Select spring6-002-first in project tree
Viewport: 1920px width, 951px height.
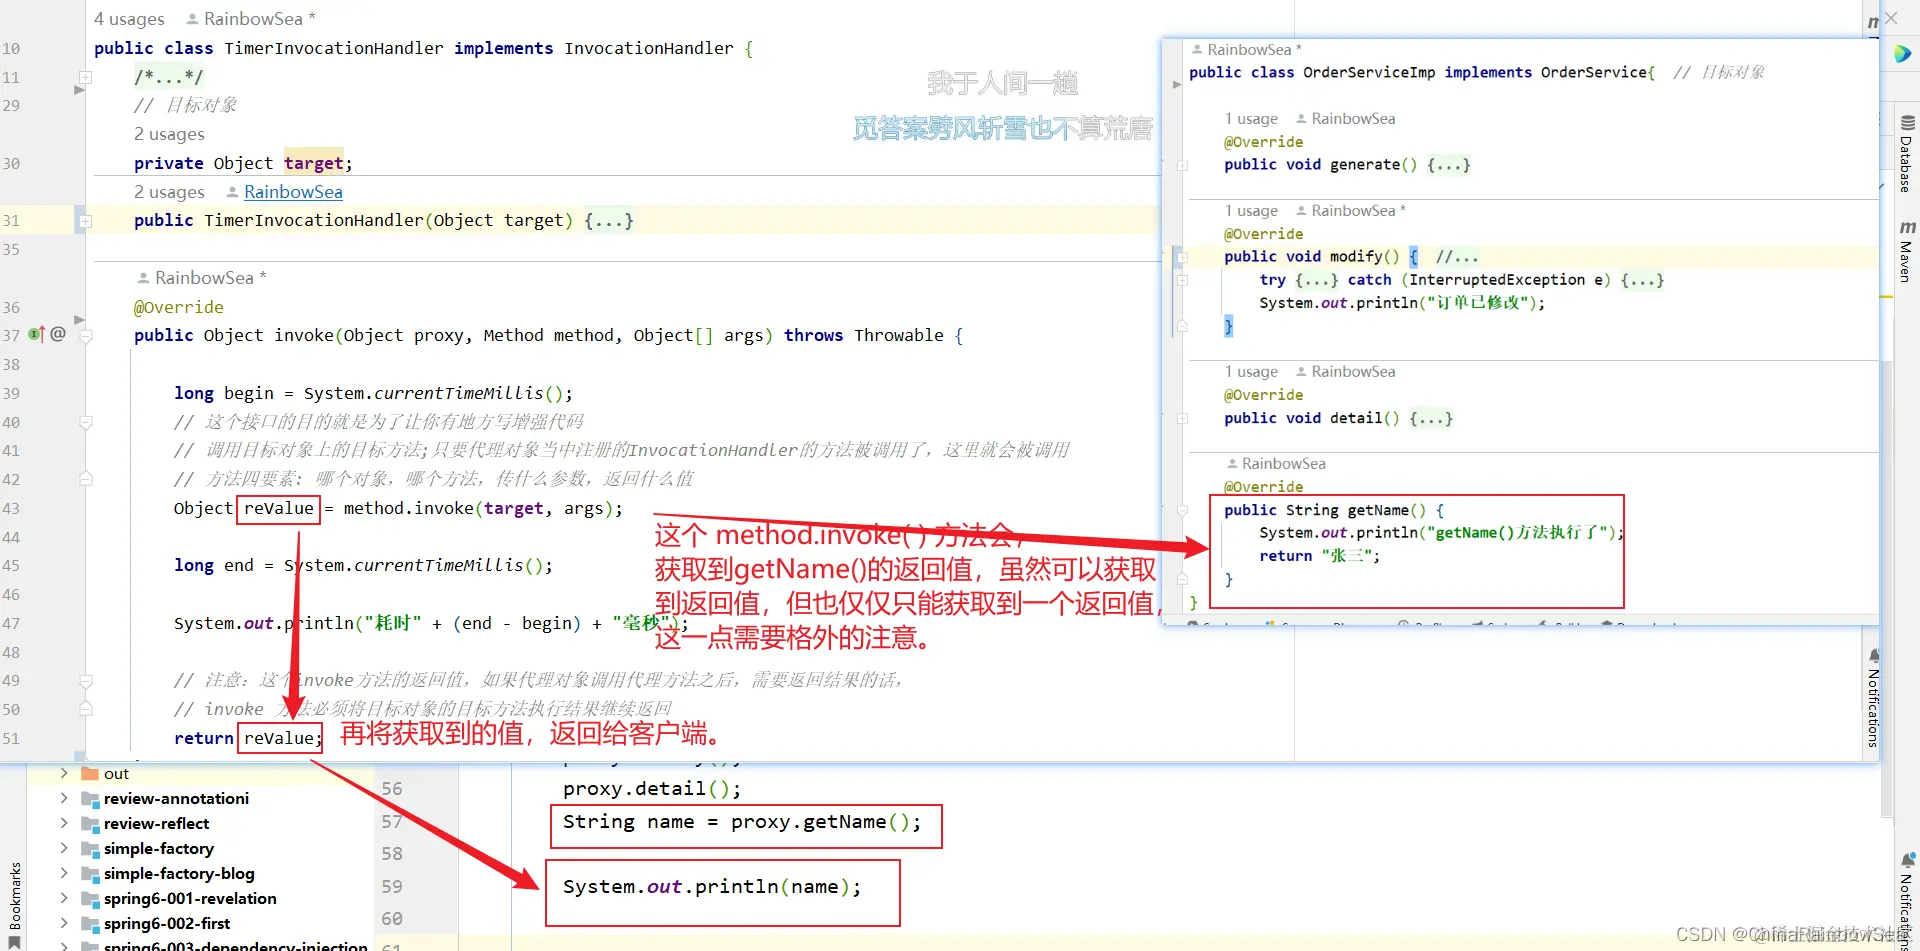[166, 923]
